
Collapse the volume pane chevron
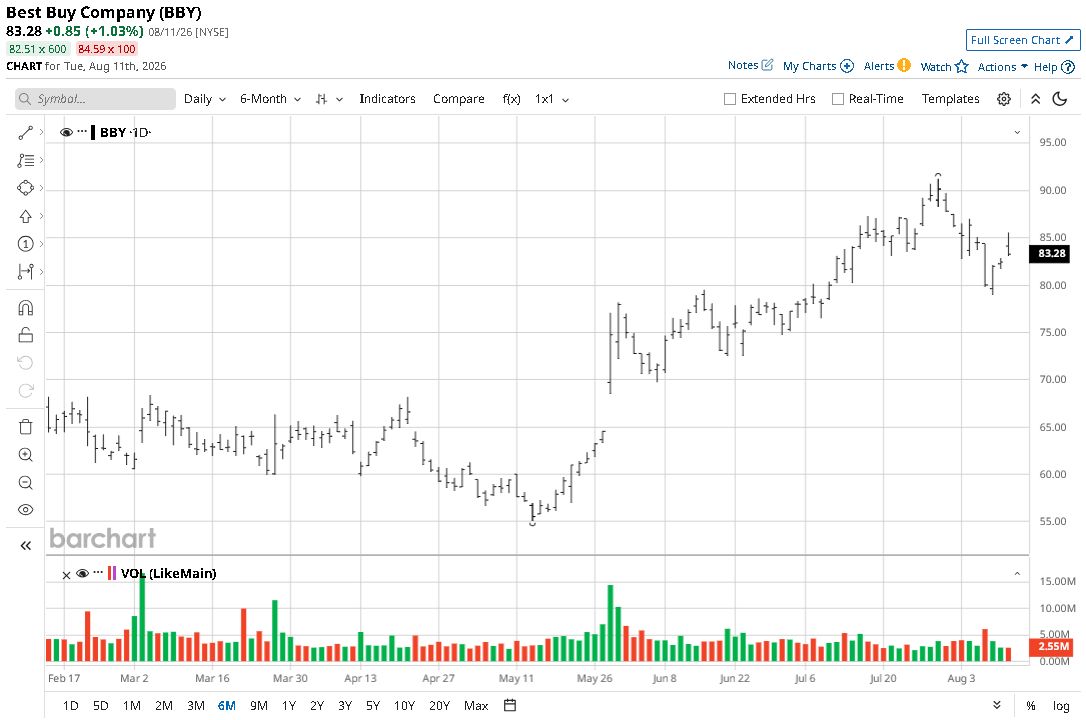(1017, 573)
